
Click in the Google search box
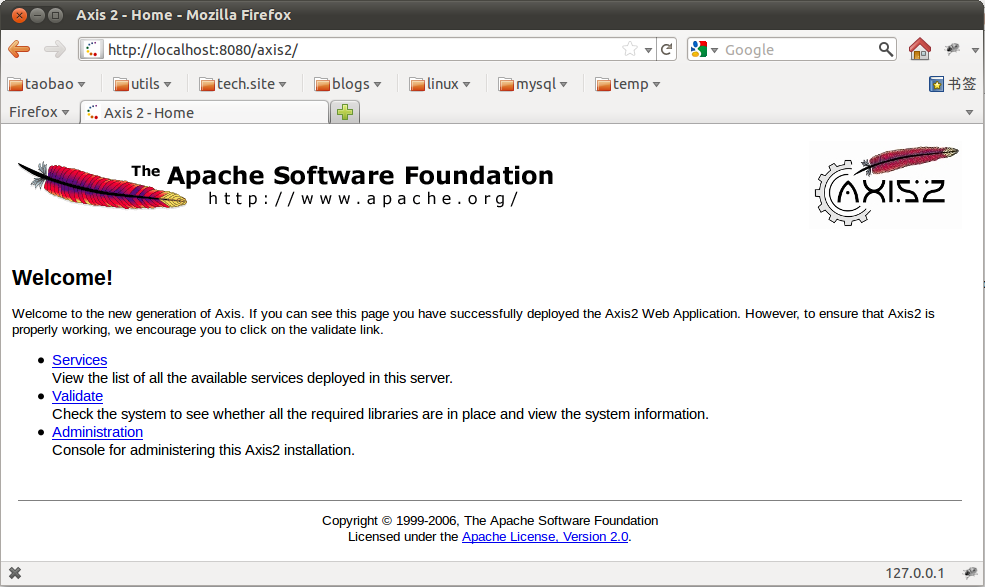click(x=799, y=50)
